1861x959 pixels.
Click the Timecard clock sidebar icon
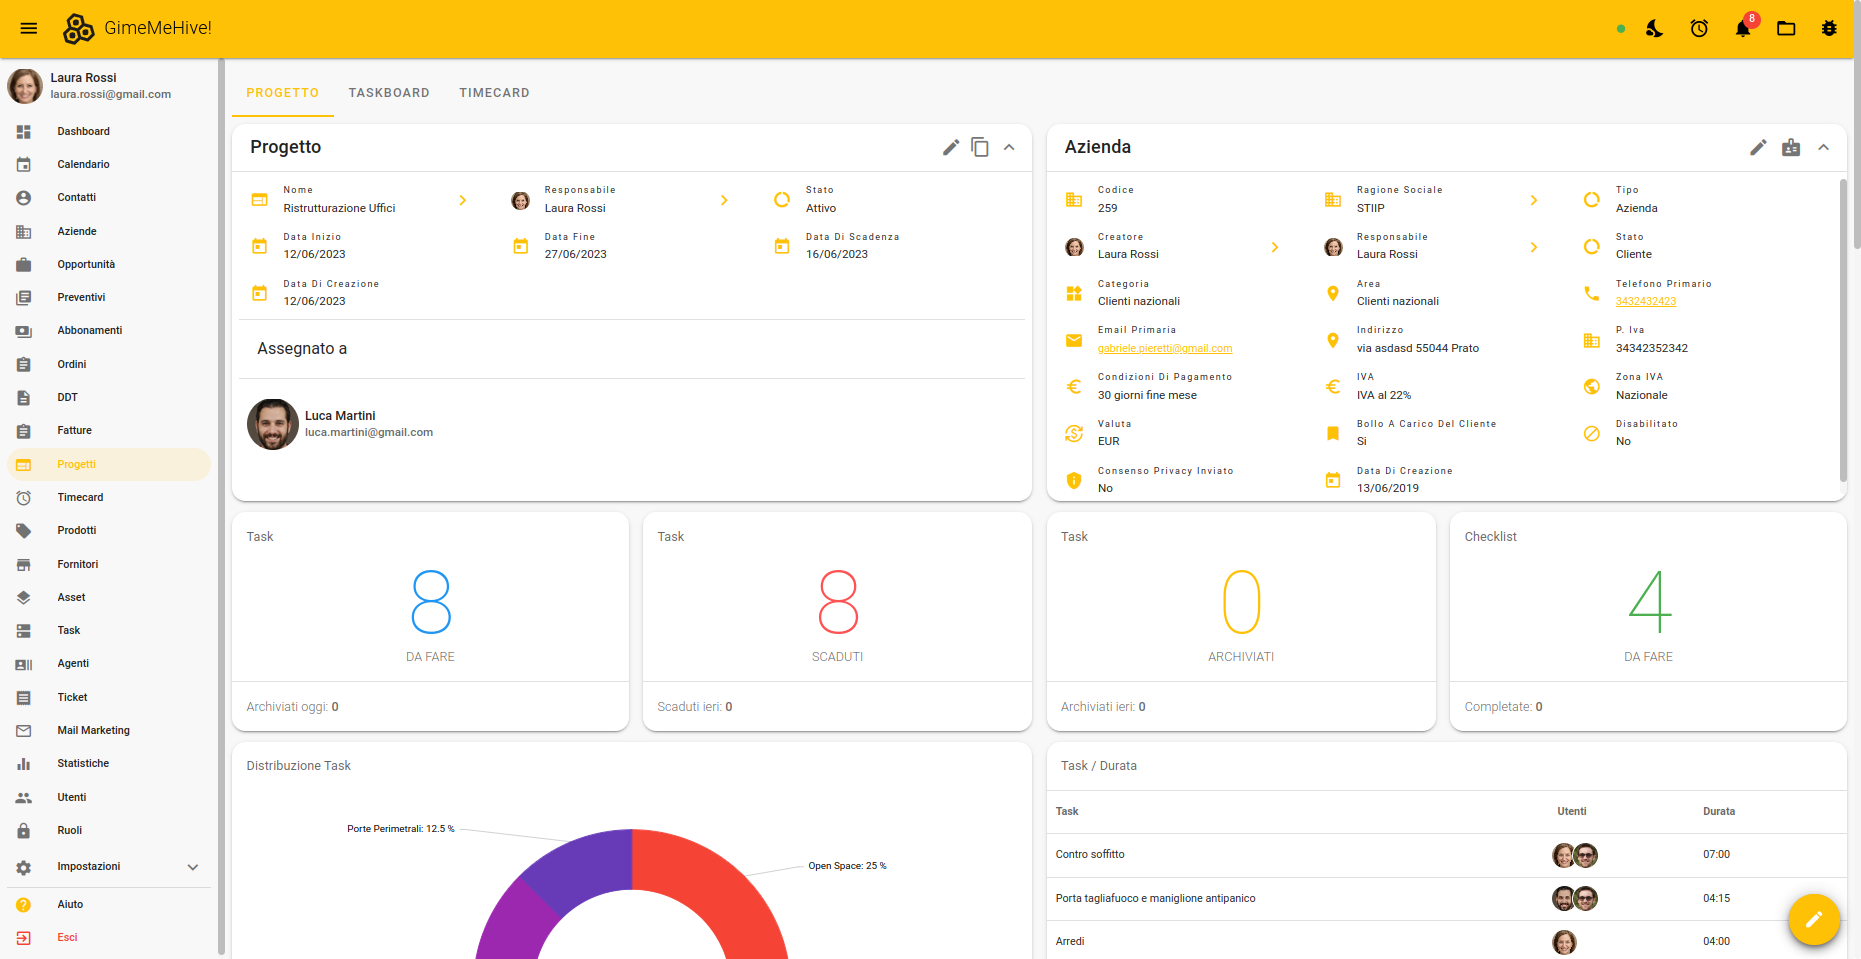click(24, 497)
